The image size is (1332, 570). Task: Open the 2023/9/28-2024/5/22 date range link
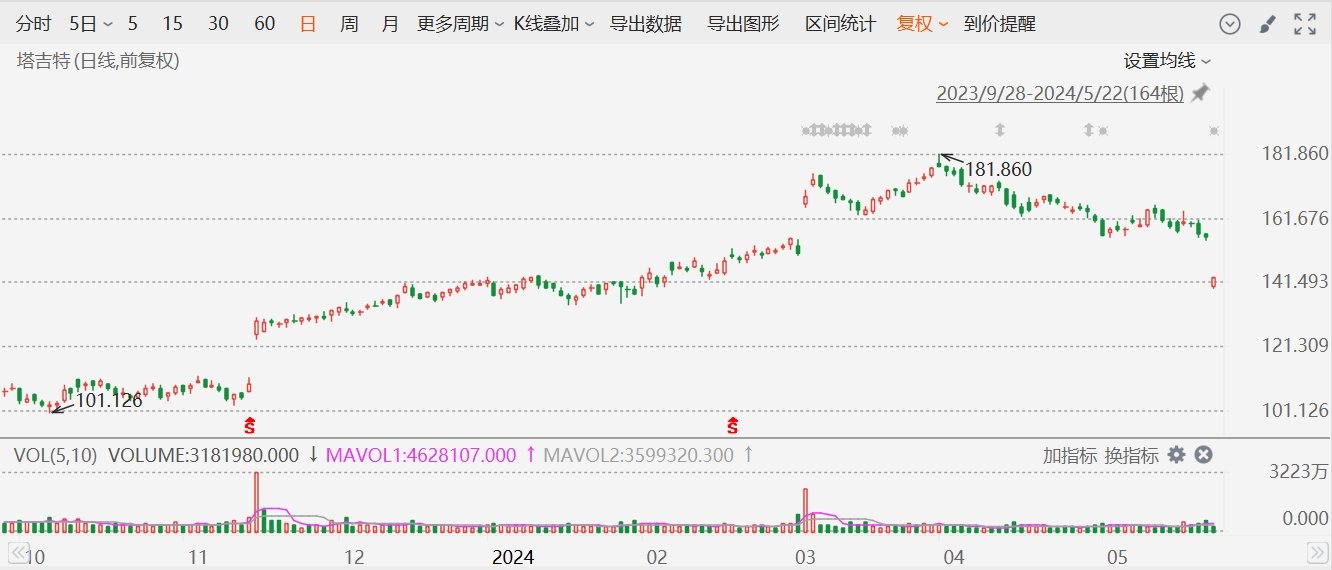pos(1059,94)
